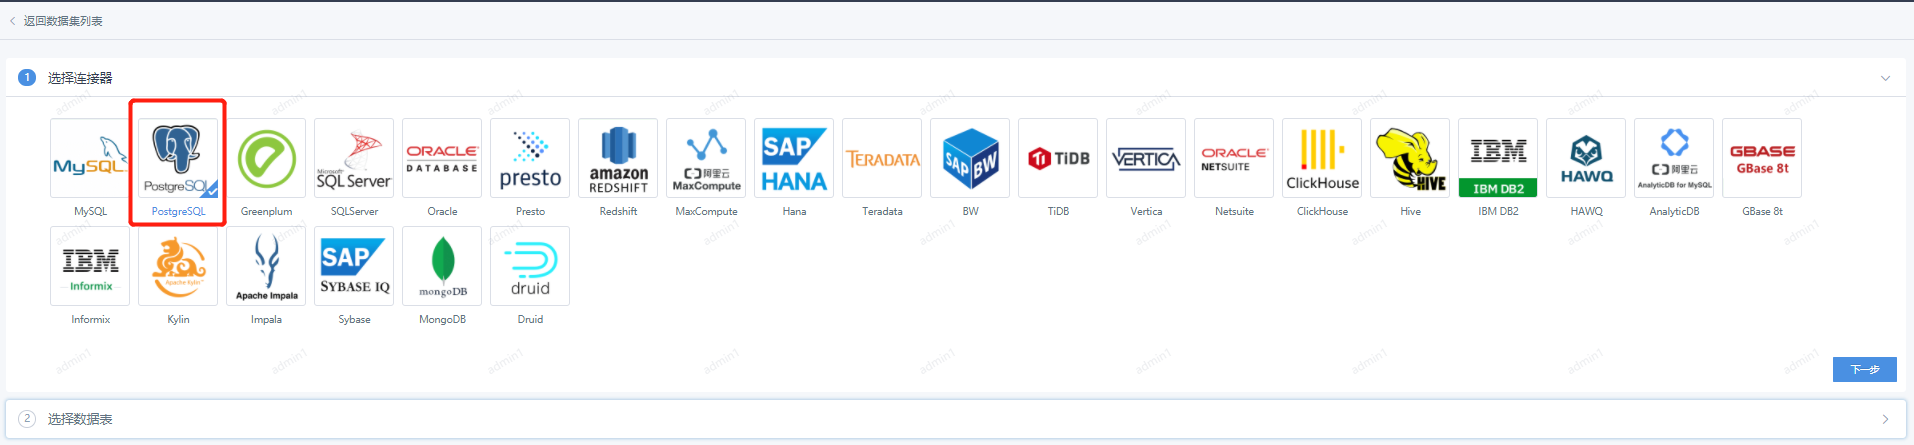Select the Oracle NetSuite connector

1234,158
